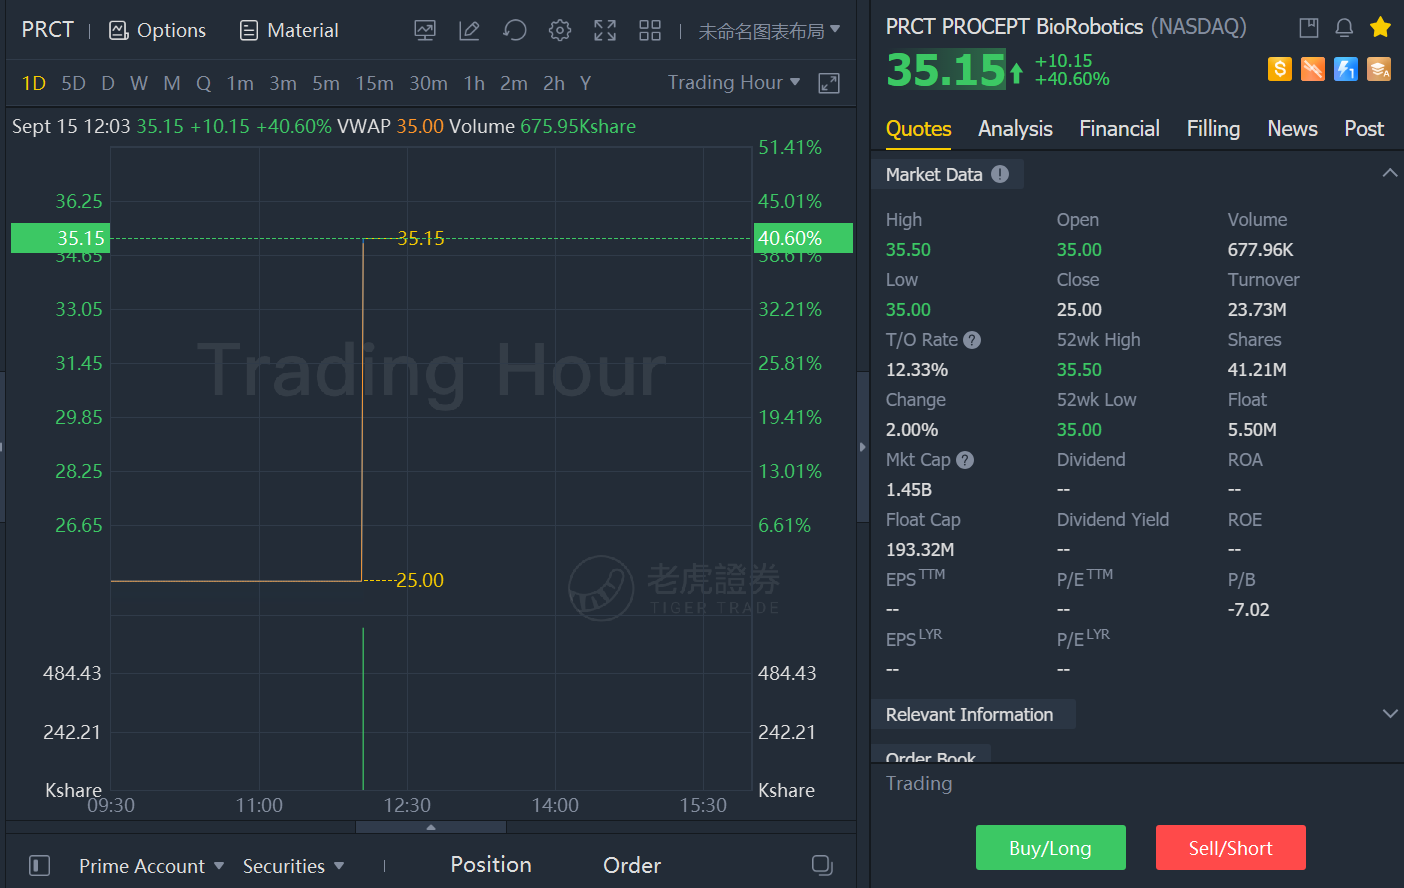Click the bookmark note icon near the stock title
The height and width of the screenshot is (888, 1404).
pyautogui.click(x=1309, y=28)
